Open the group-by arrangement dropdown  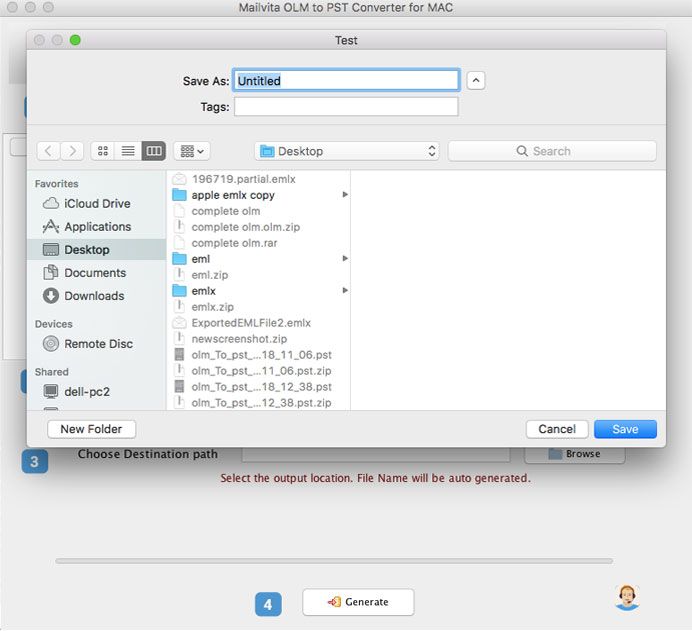[x=191, y=151]
